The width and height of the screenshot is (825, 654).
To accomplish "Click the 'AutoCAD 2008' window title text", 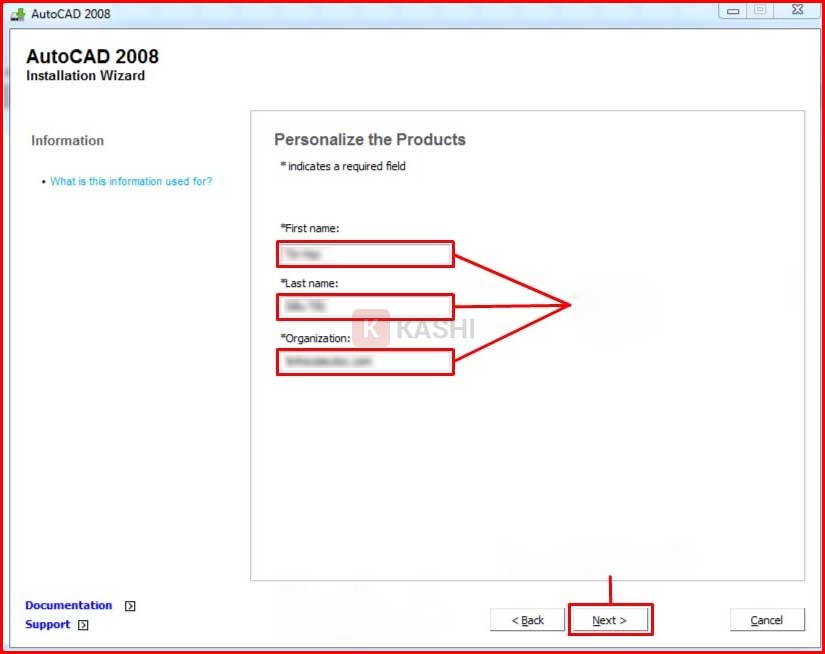I will tap(71, 14).
